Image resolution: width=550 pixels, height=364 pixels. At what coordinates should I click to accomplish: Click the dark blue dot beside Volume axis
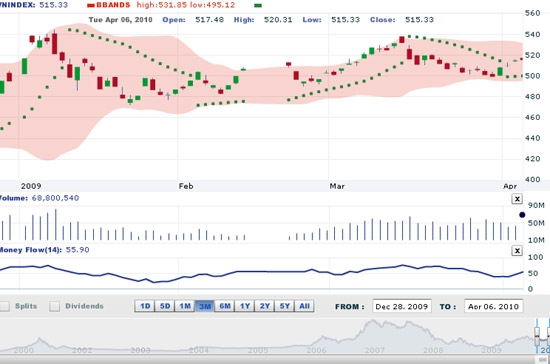(x=522, y=215)
